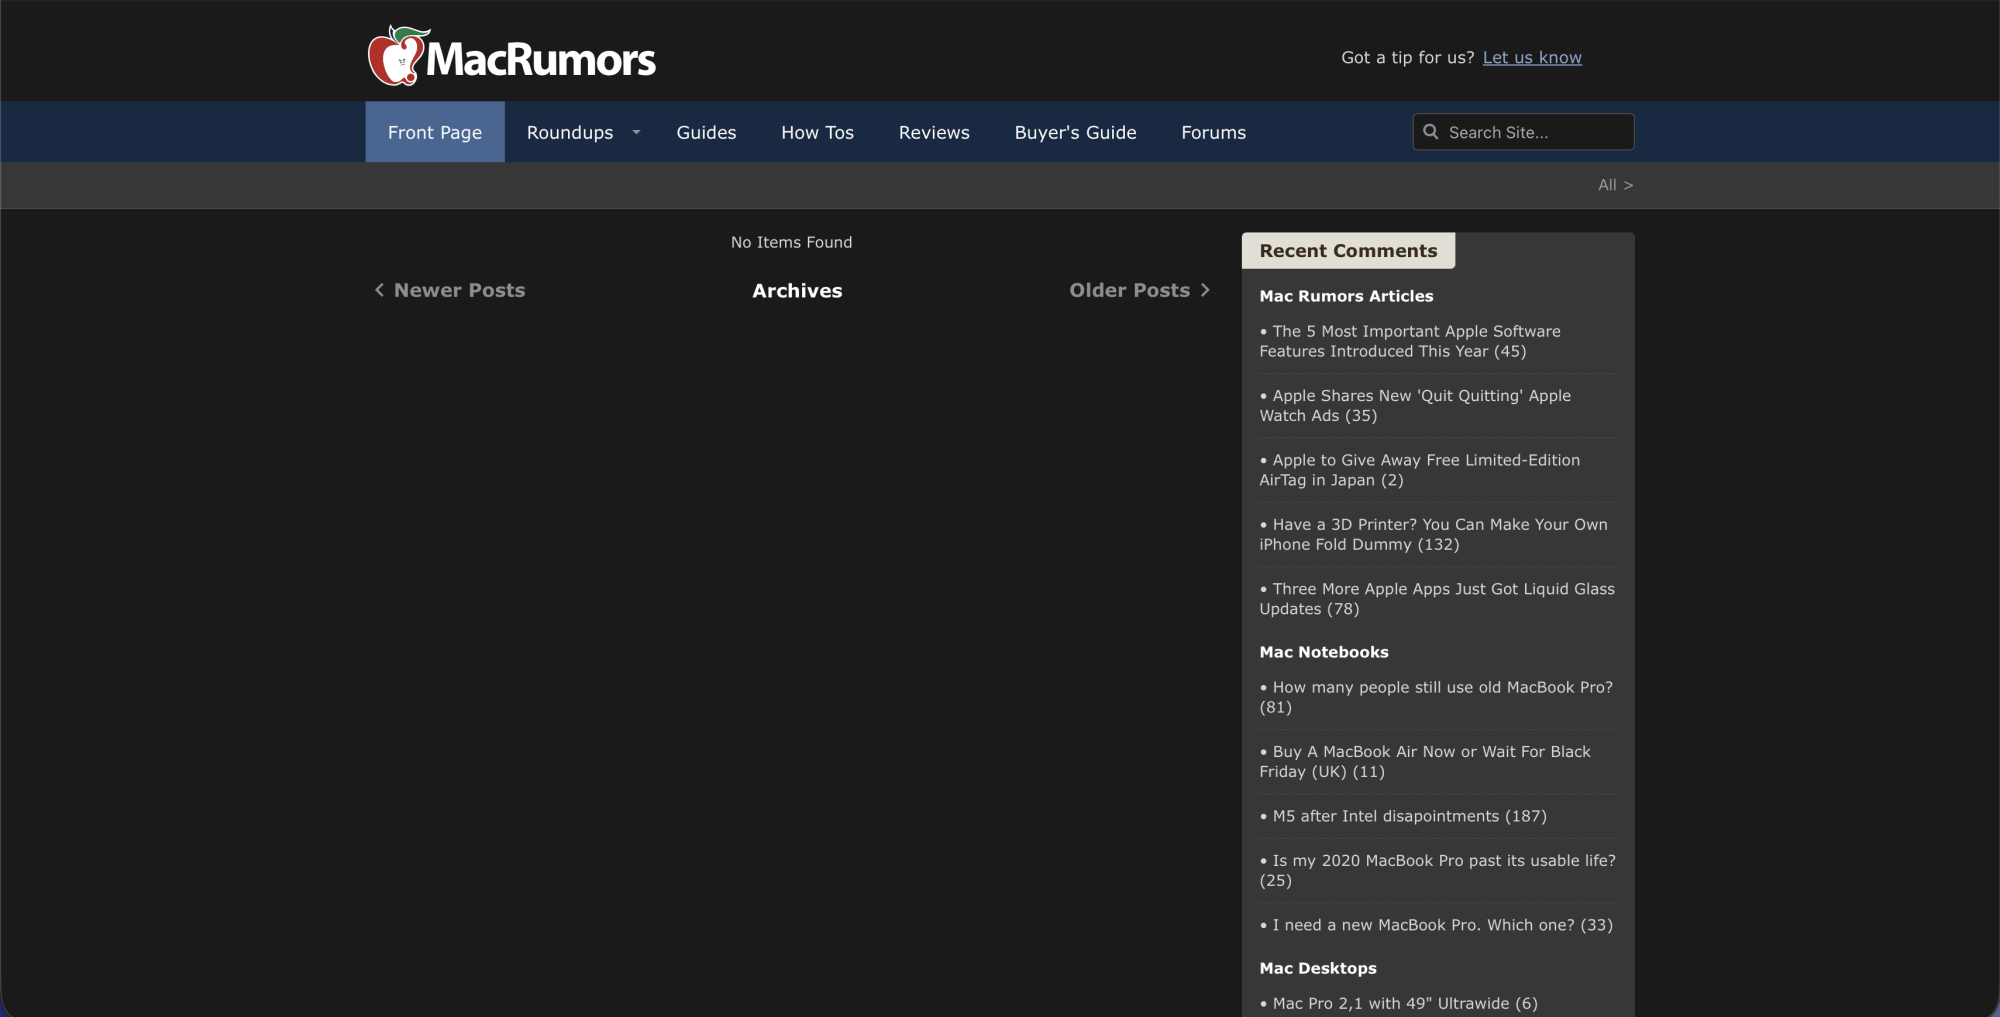Viewport: 2000px width, 1017px height.
Task: Open the Mac Desktops forum heading
Action: [x=1318, y=968]
